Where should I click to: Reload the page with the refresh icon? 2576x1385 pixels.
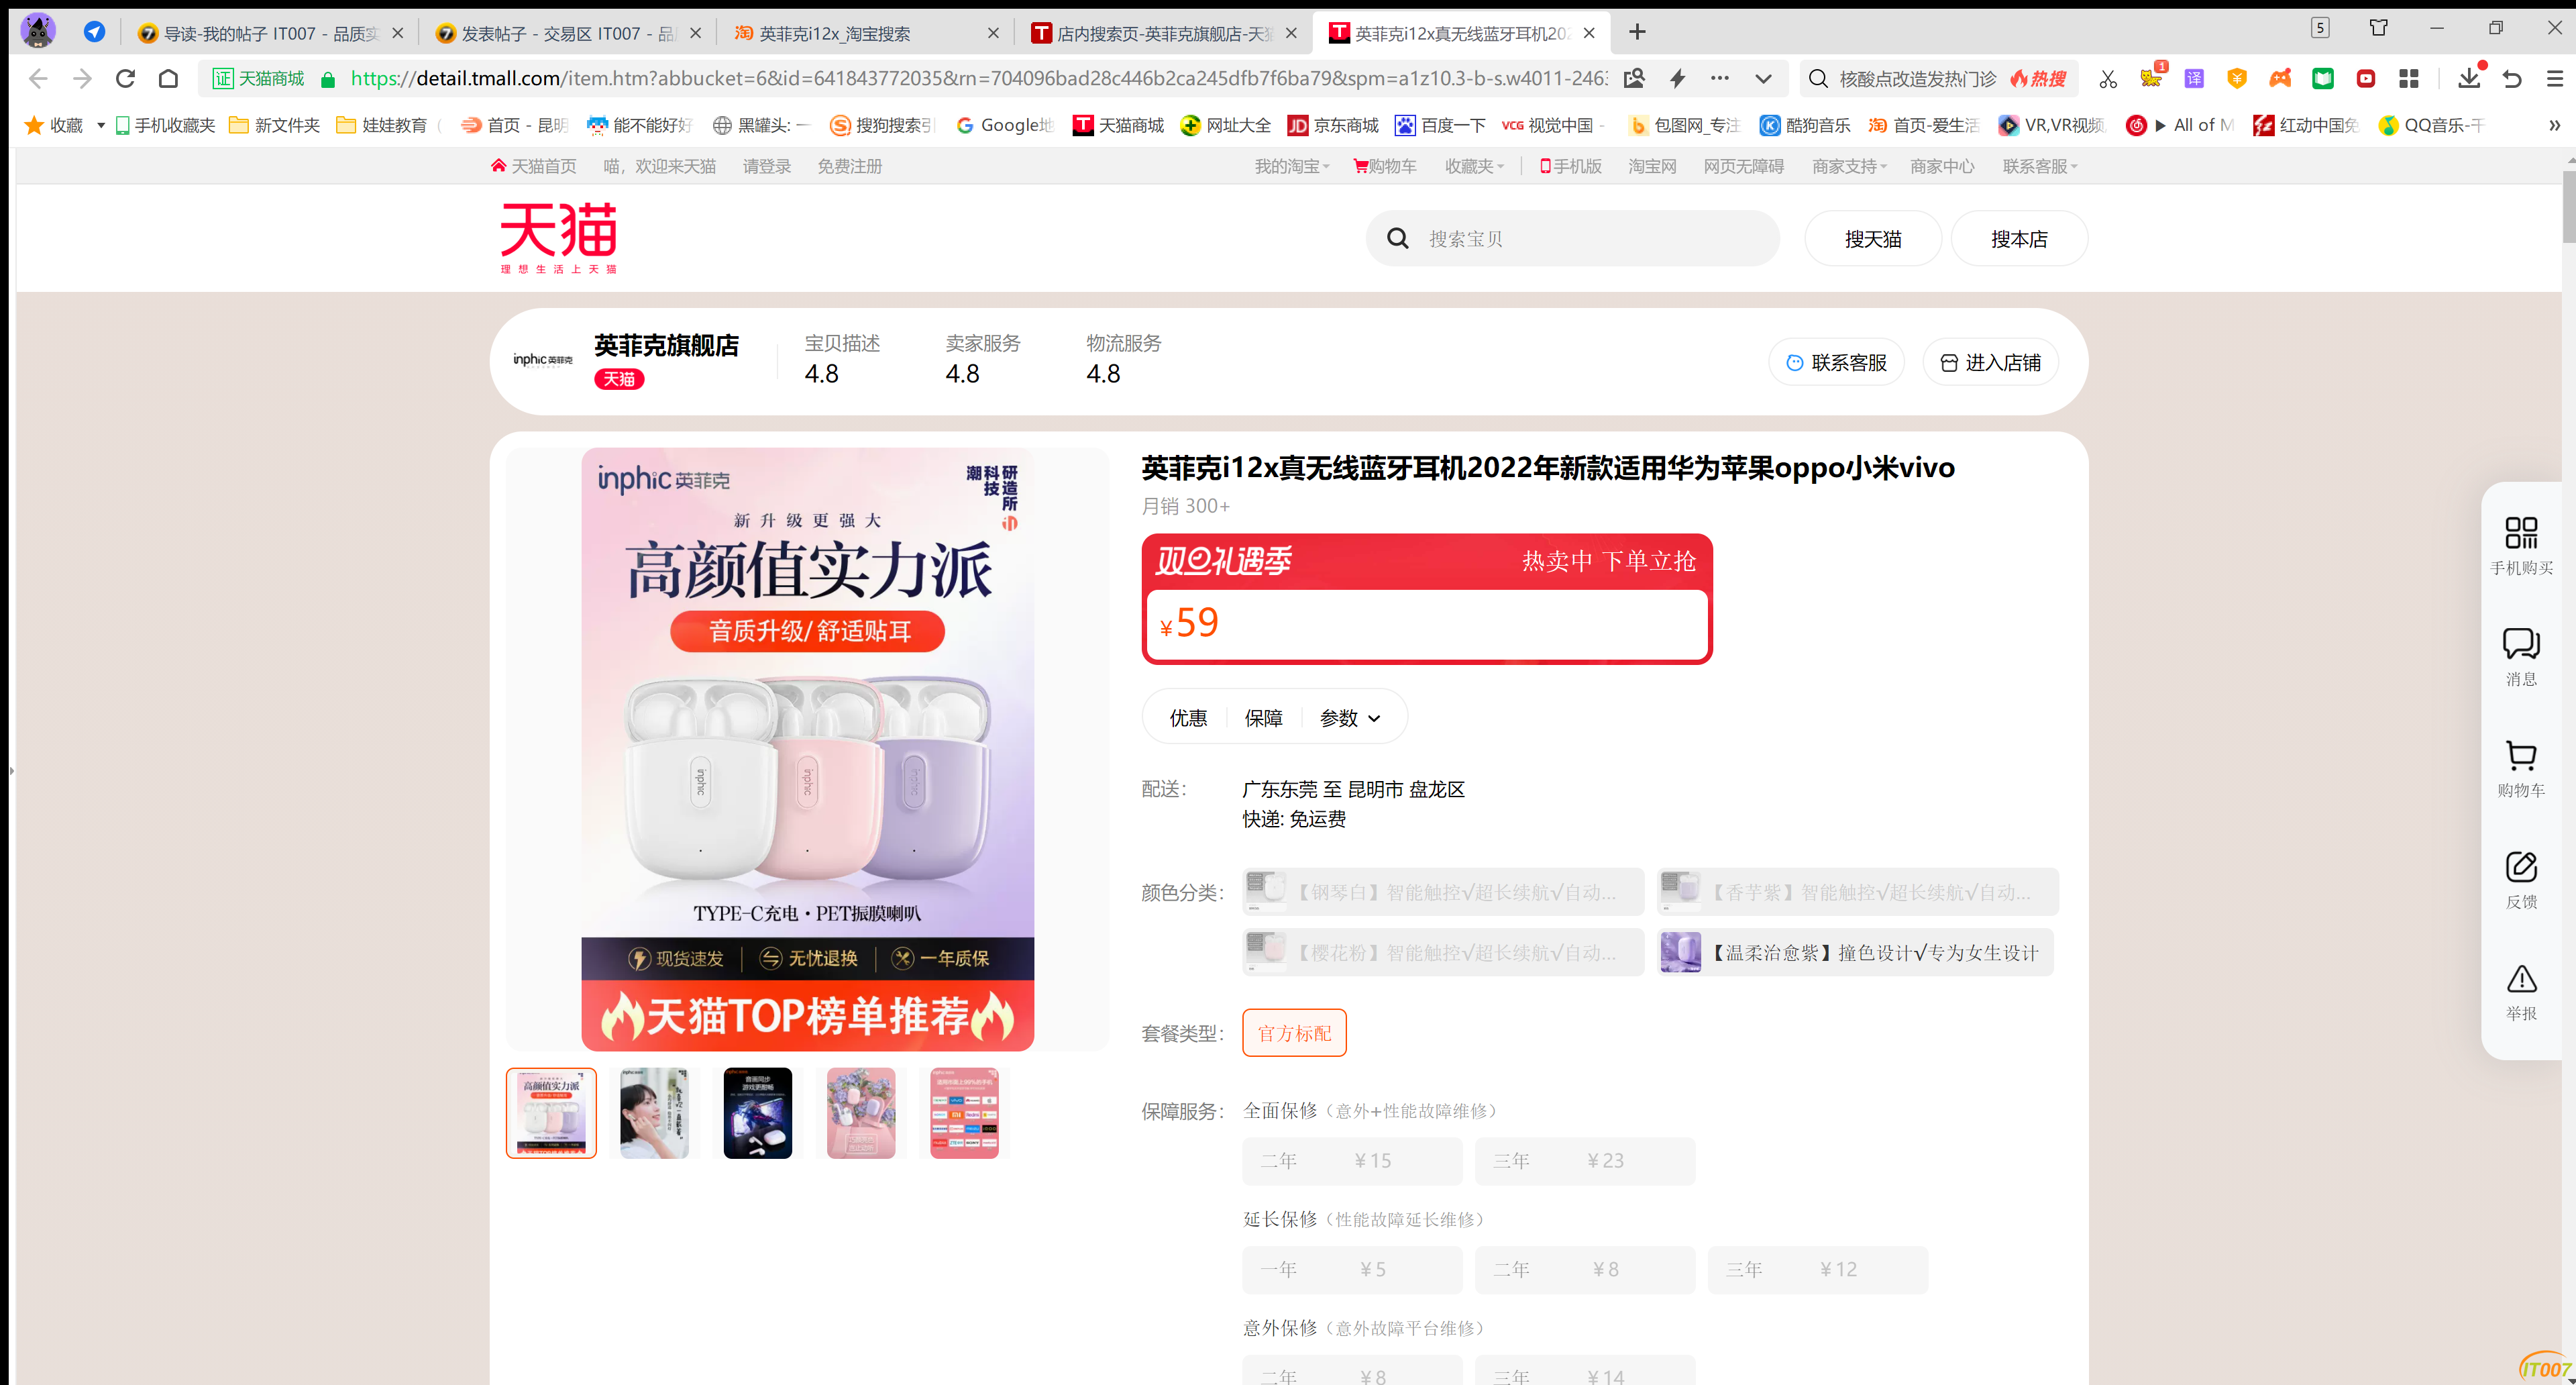tap(125, 78)
